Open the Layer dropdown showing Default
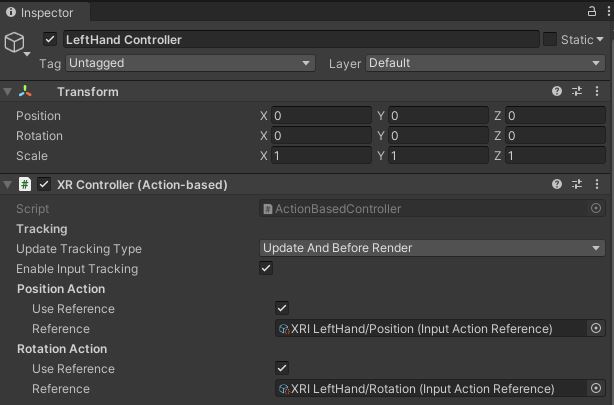The width and height of the screenshot is (614, 405). (485, 63)
